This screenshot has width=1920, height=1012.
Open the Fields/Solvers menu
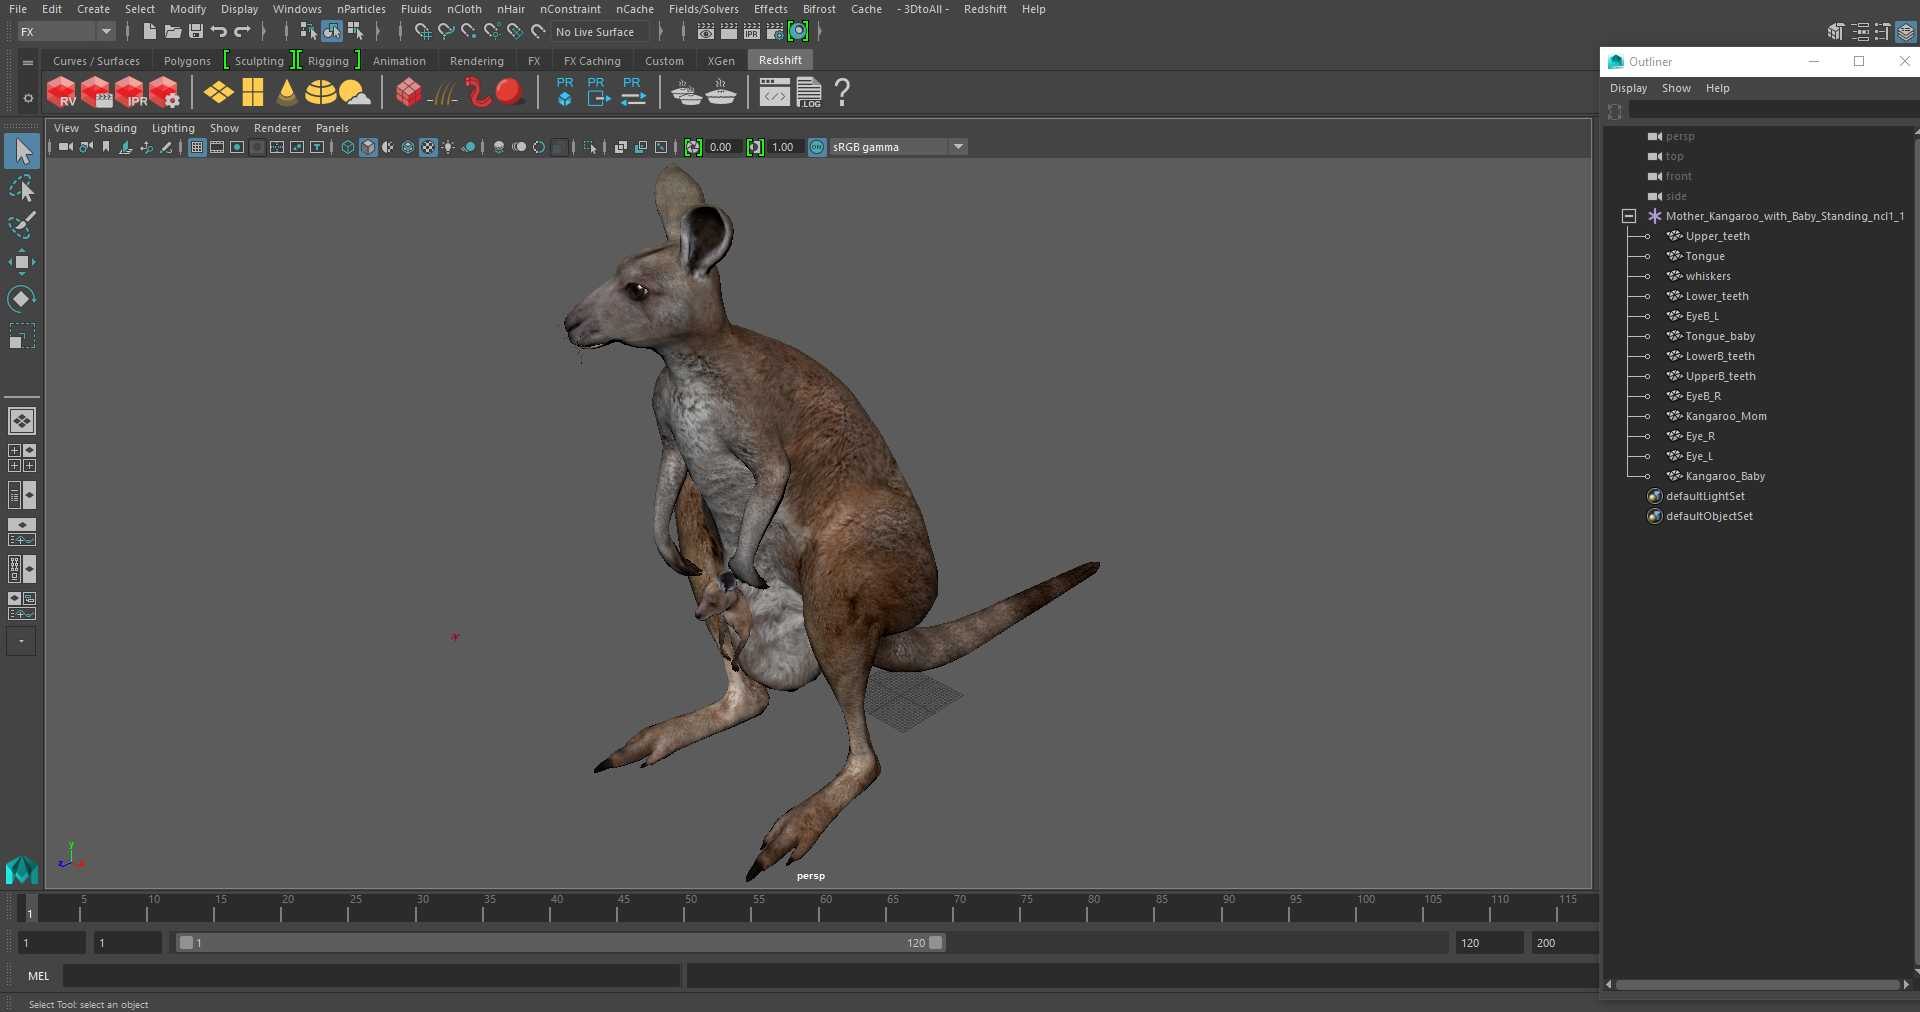coord(704,9)
